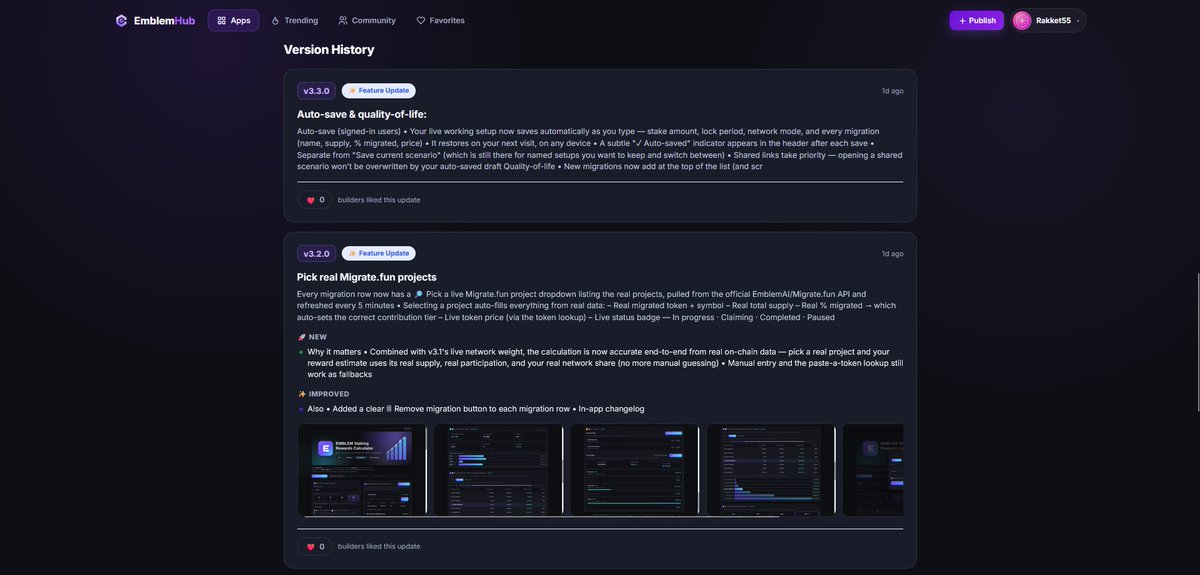The height and width of the screenshot is (575, 1200).
Task: Click the '1d ago' timestamp on v3.2.0
Action: pyautogui.click(x=892, y=254)
